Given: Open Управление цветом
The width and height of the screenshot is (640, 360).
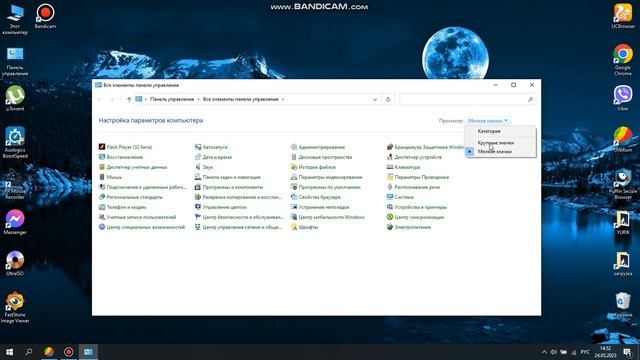Looking at the screenshot, I should click(220, 207).
